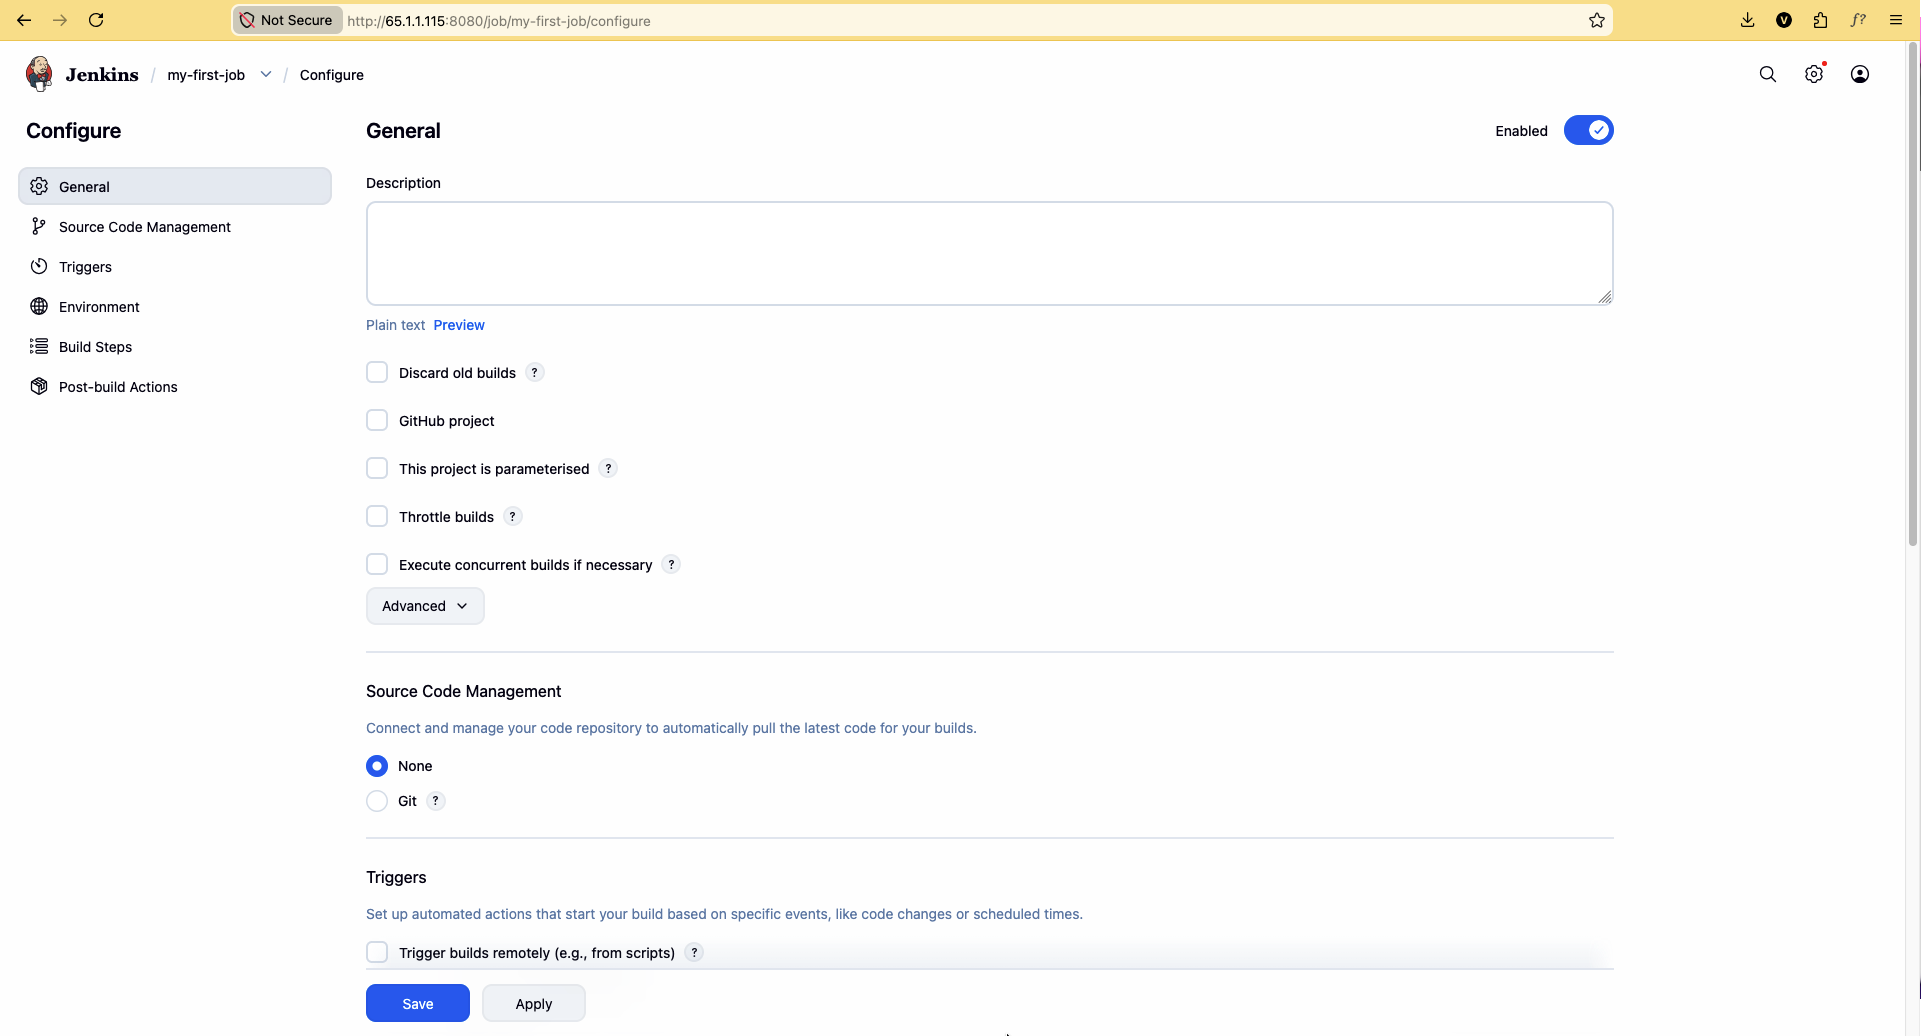The height and width of the screenshot is (1036, 1921).
Task: Open browser downloads icon
Action: pos(1747,20)
